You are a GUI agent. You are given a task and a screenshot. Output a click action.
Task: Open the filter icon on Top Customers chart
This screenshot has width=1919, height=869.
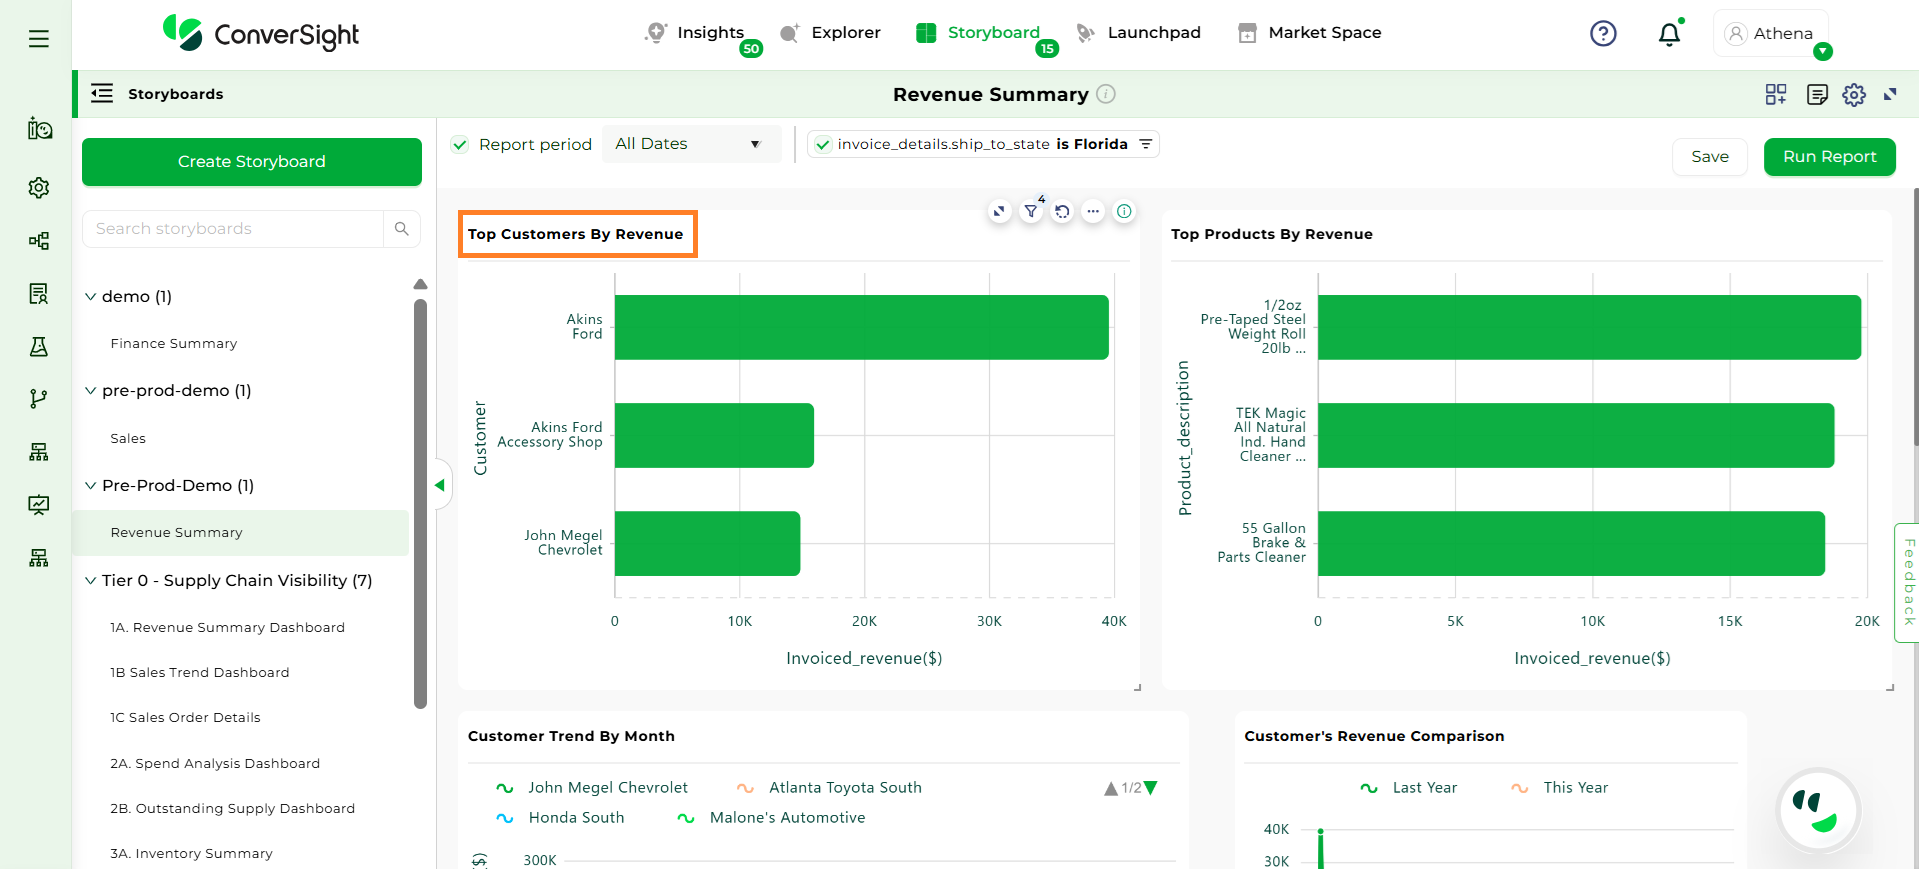pyautogui.click(x=1031, y=212)
